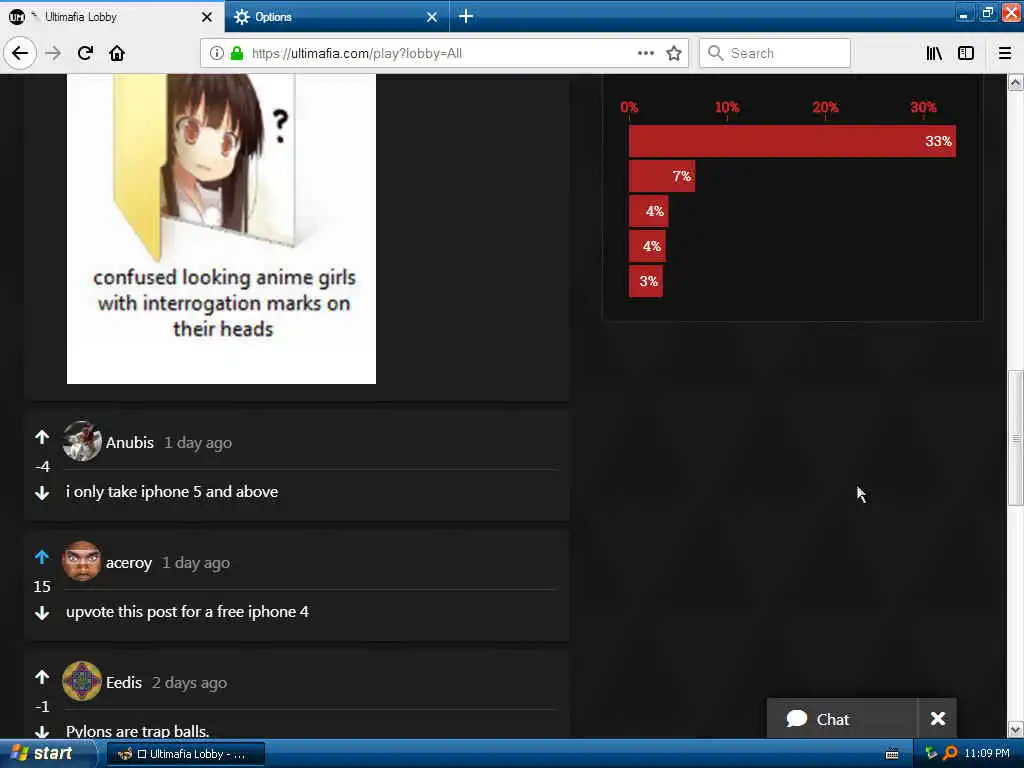
Task: Click the 3% red chart bar
Action: [646, 281]
